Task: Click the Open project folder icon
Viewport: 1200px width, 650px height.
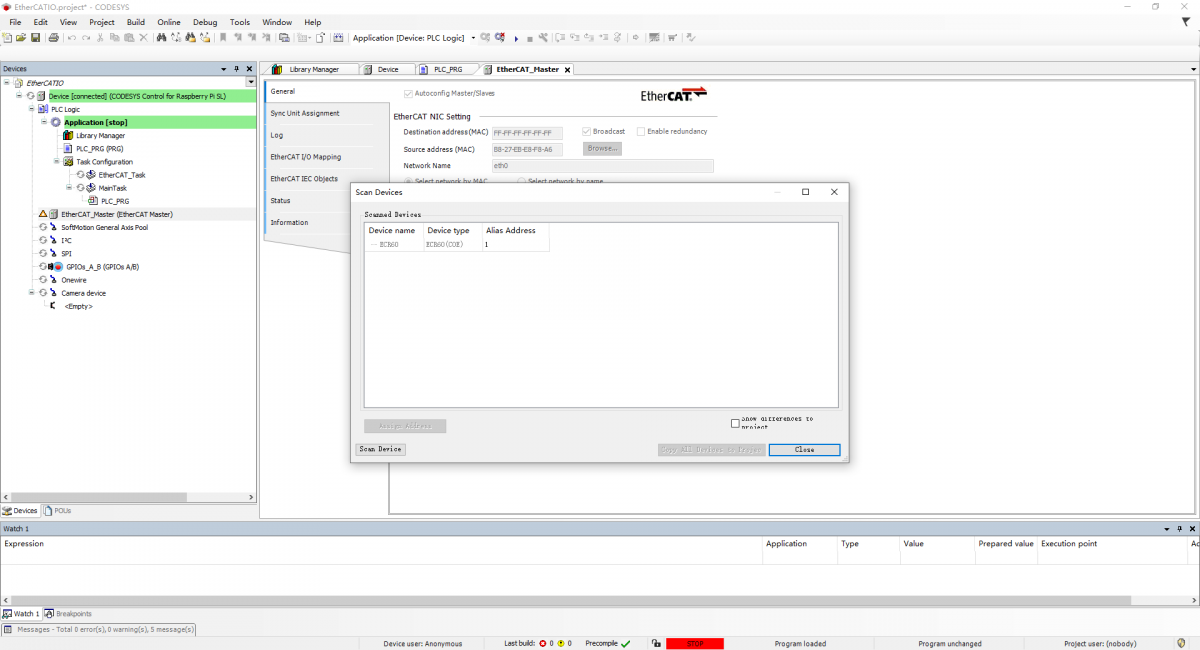Action: [x=21, y=38]
